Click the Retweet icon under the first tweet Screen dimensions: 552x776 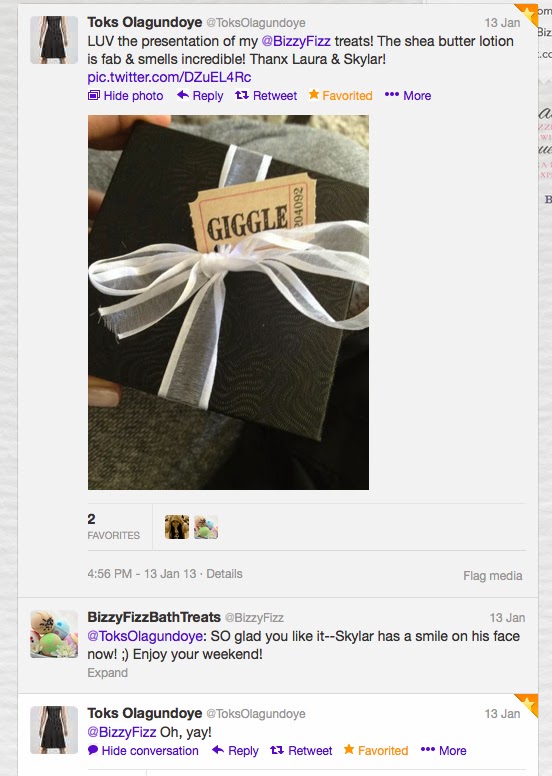click(x=242, y=95)
